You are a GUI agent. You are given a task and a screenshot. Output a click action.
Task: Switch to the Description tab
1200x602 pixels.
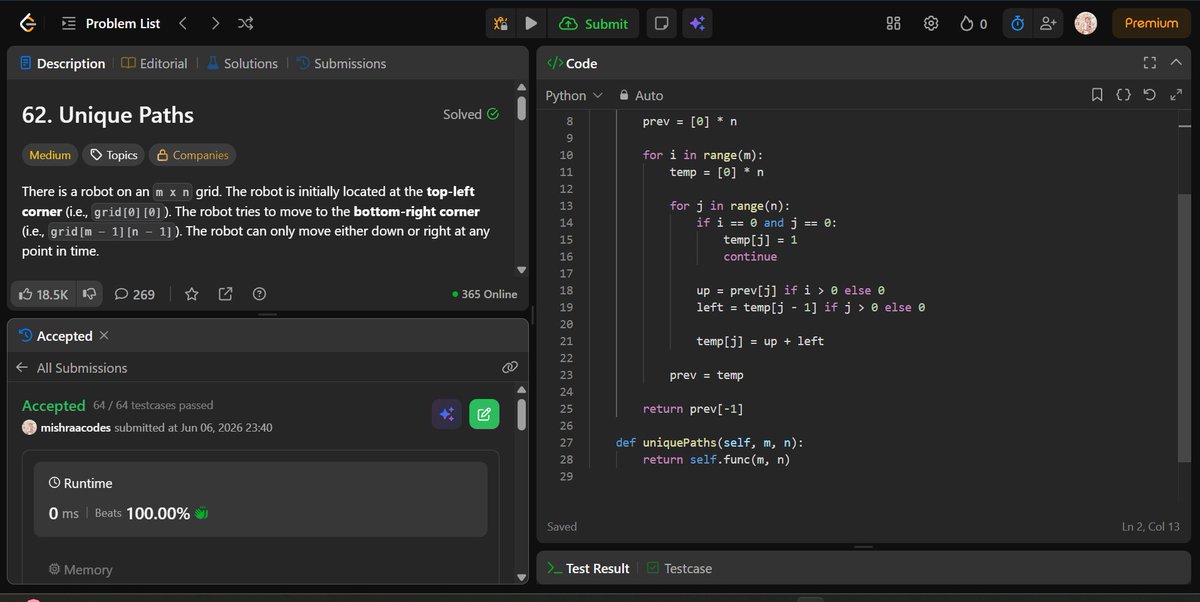[62, 63]
